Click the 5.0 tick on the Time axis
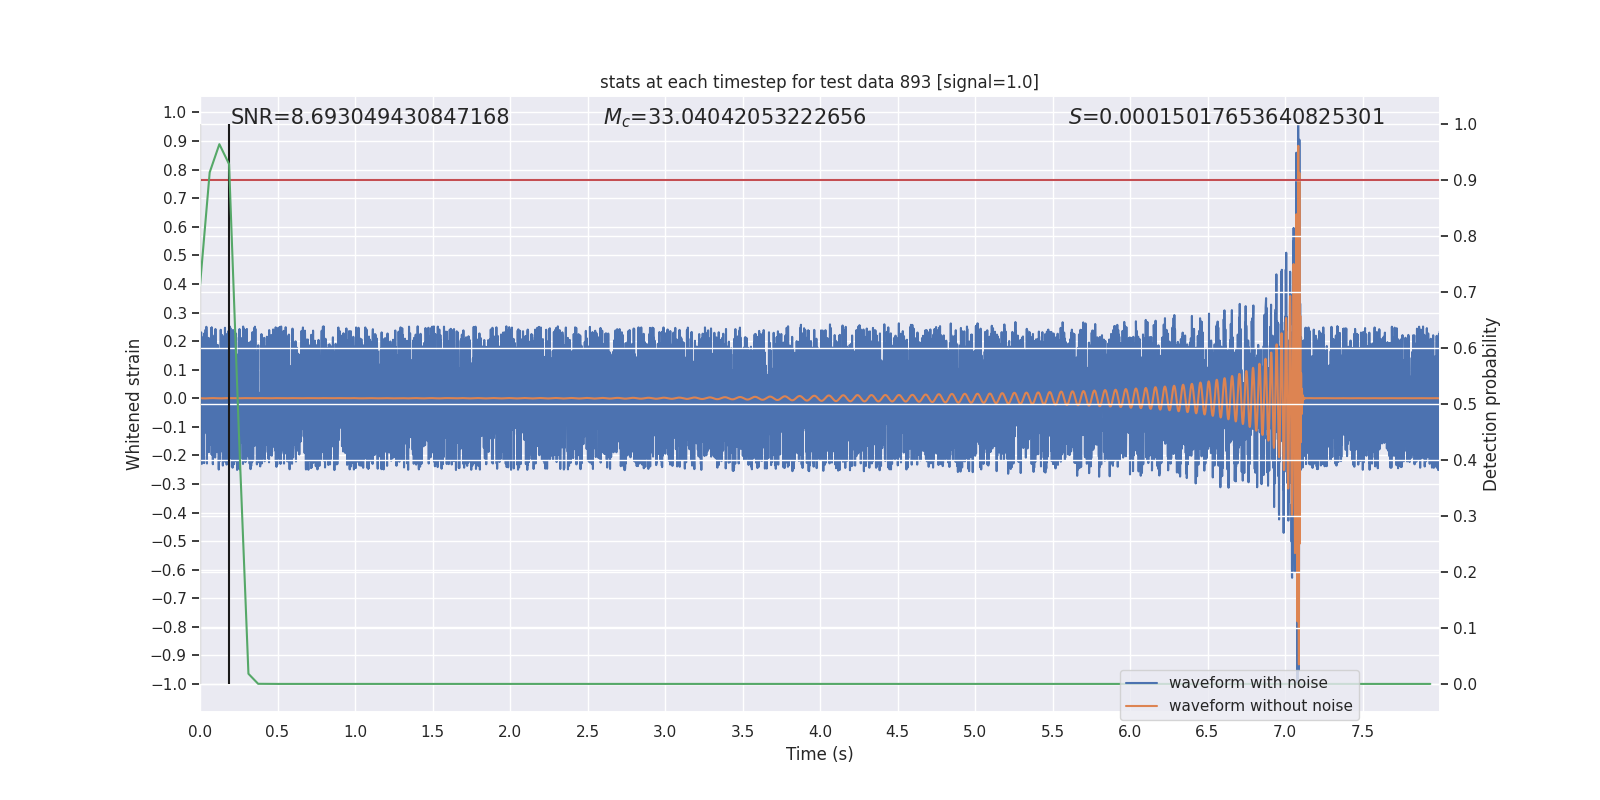 pos(975,732)
